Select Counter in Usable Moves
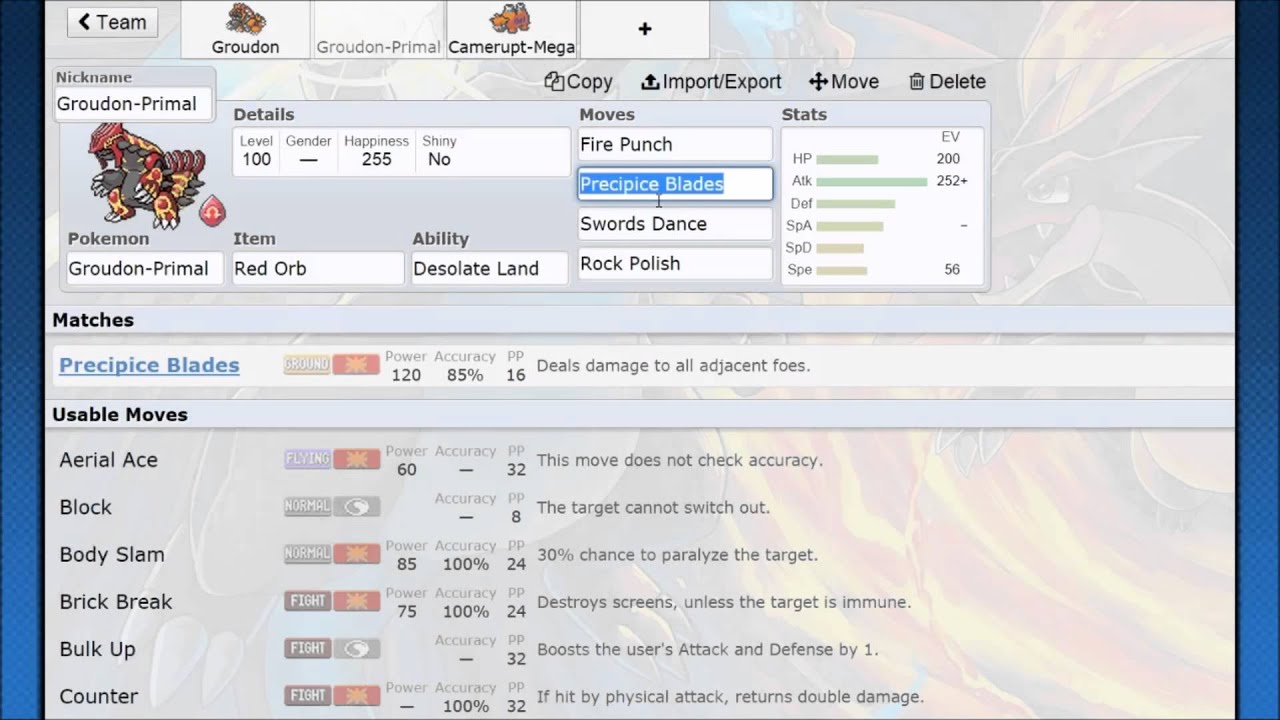1280x720 pixels. [99, 696]
